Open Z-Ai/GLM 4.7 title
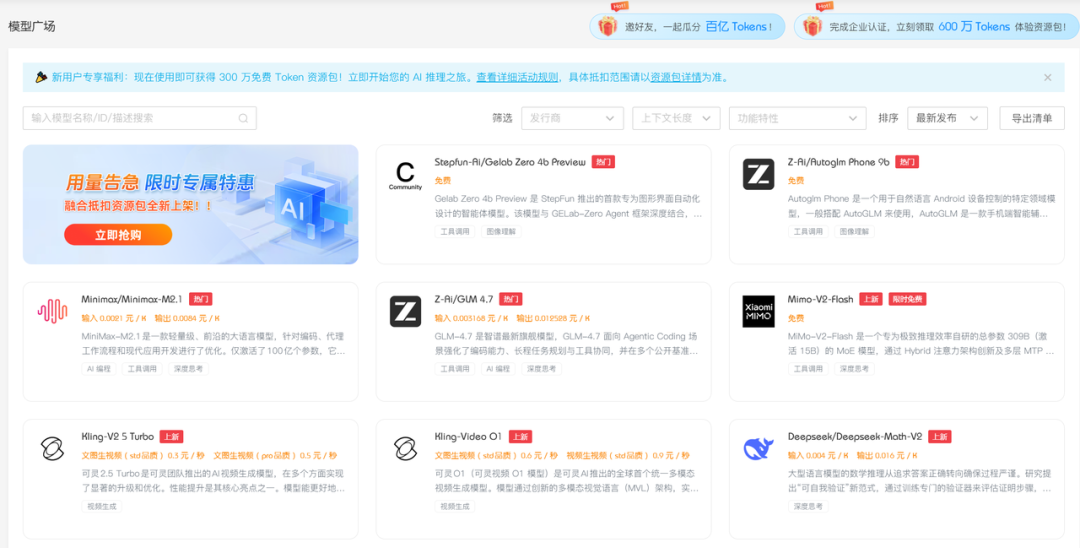This screenshot has width=1080, height=548. point(464,299)
